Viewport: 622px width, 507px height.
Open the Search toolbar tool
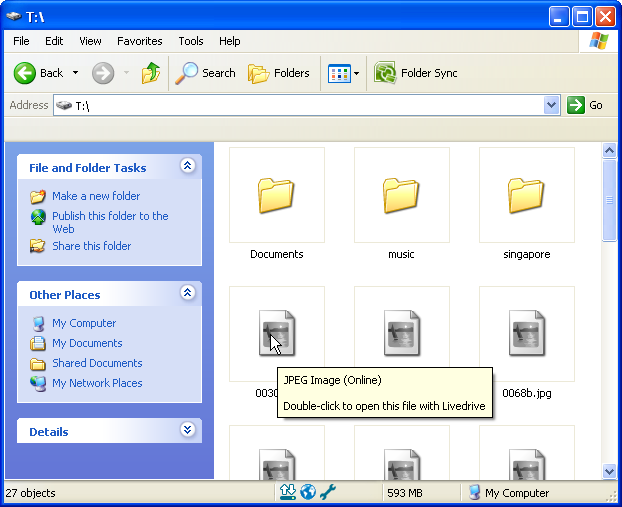206,73
